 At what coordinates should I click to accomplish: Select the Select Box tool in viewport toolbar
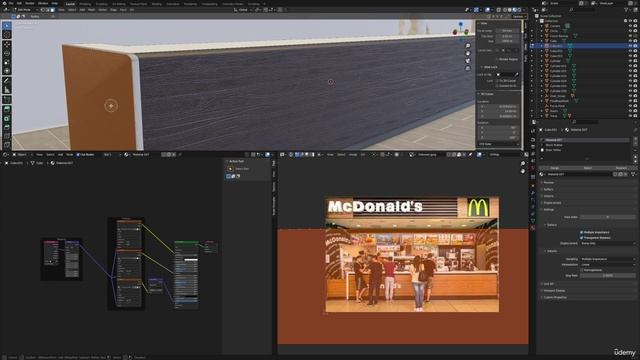pos(7,26)
